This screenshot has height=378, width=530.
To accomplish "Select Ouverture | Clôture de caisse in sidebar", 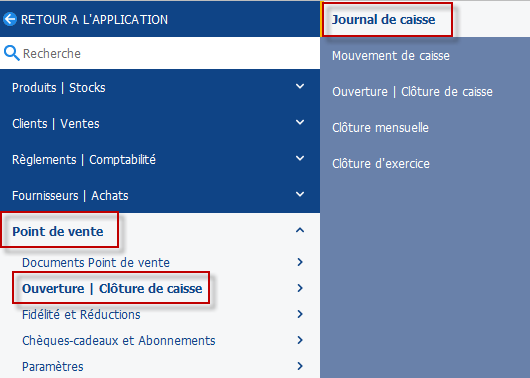I will pos(112,288).
